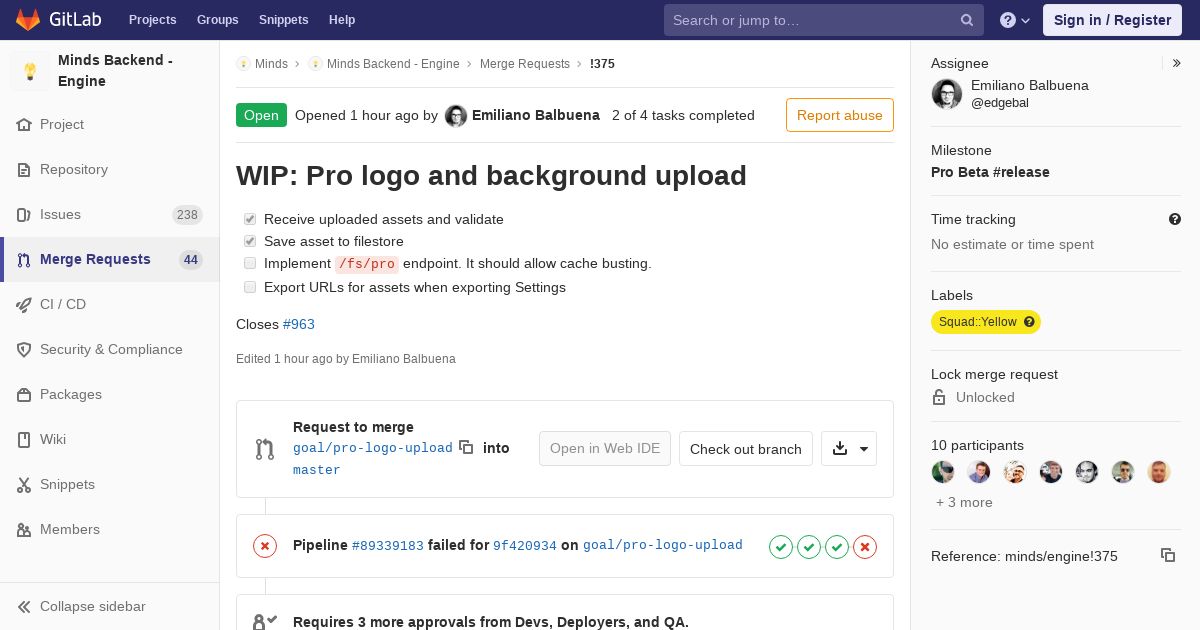This screenshot has height=630, width=1200.
Task: Go to Snippets in the top navigation
Action: (x=284, y=20)
